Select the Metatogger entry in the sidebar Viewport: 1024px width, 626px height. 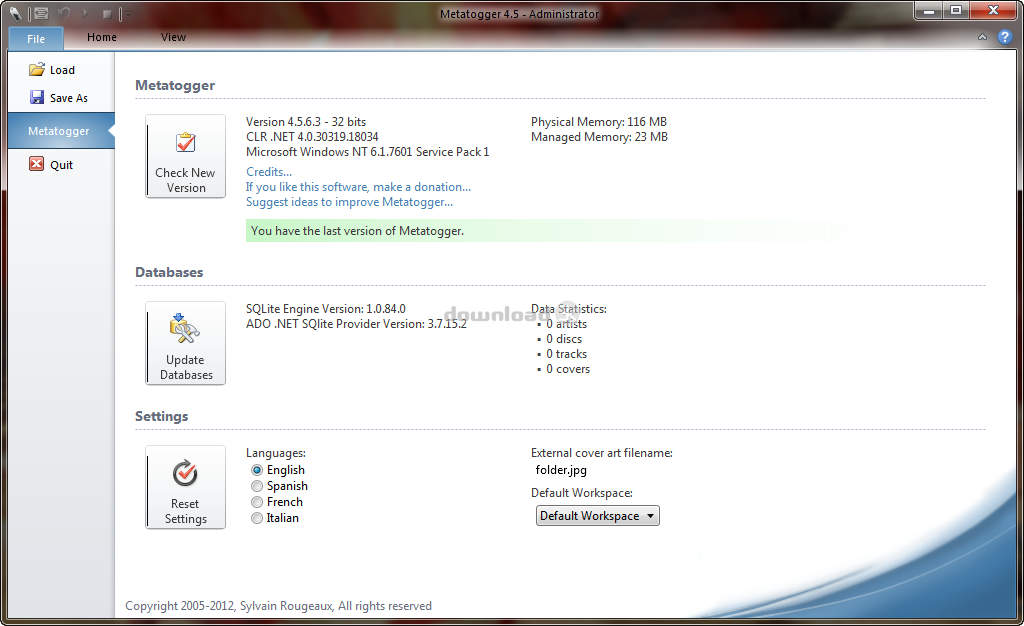[x=61, y=131]
